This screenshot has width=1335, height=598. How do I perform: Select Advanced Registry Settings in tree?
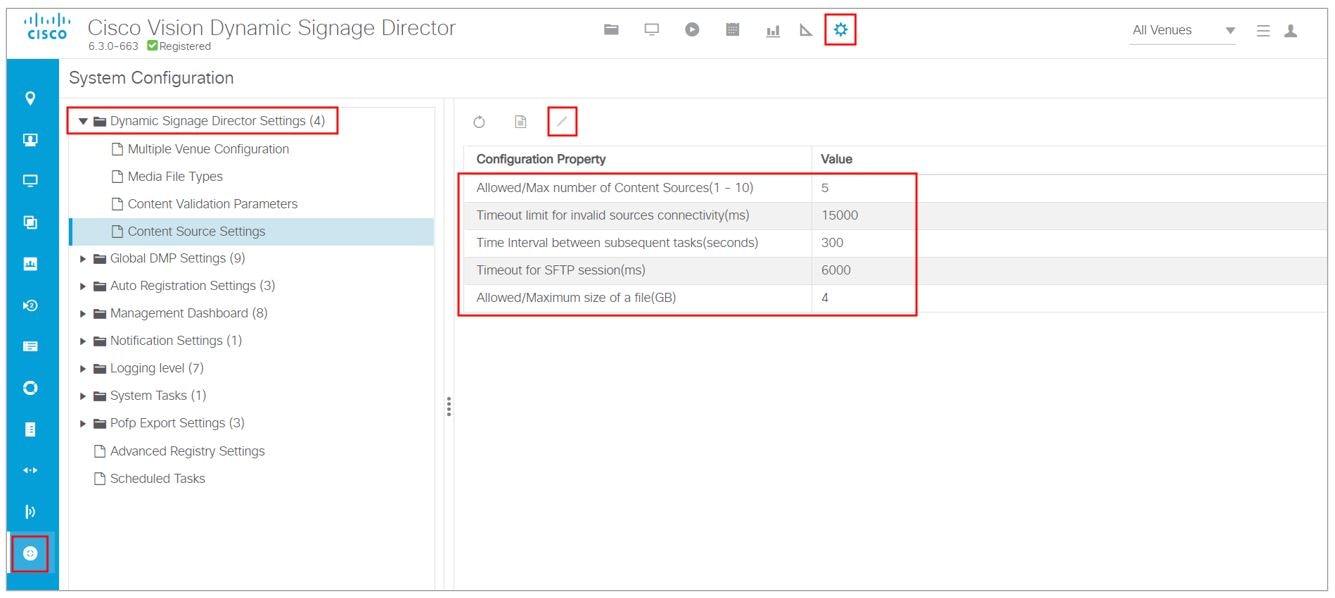tap(187, 451)
